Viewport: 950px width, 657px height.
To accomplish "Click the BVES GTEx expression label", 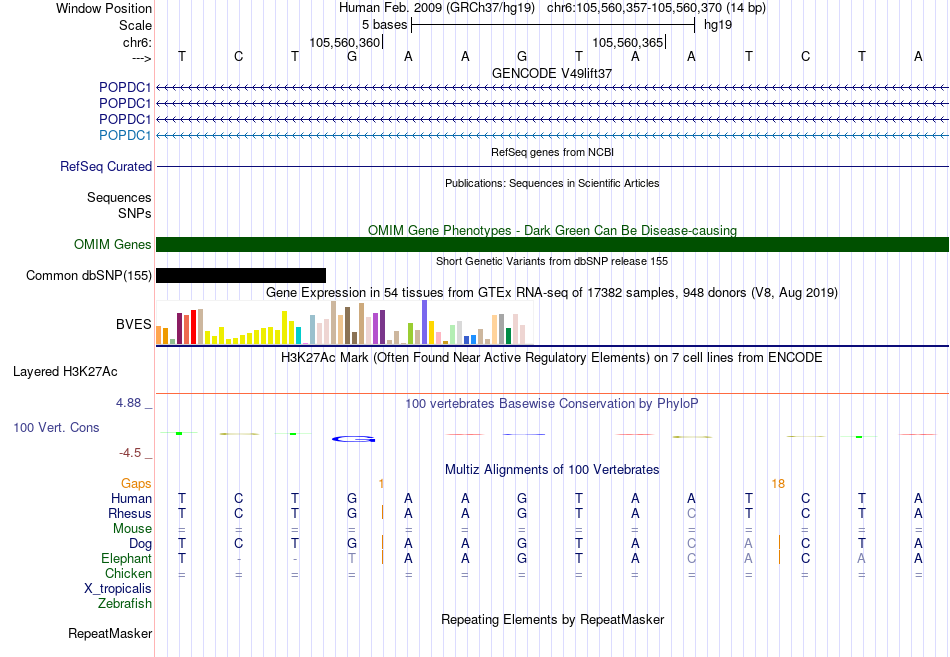I will click(133, 324).
